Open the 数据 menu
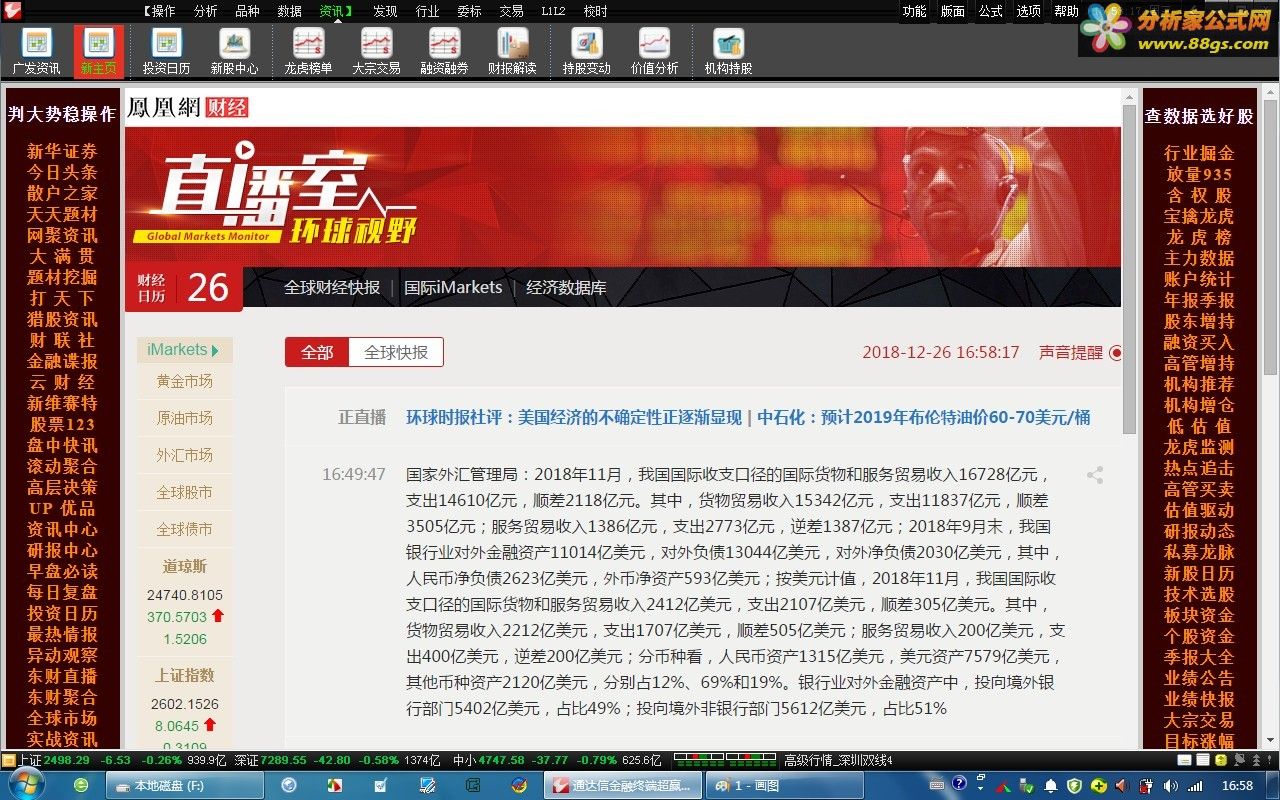This screenshot has height=800, width=1280. (x=289, y=11)
